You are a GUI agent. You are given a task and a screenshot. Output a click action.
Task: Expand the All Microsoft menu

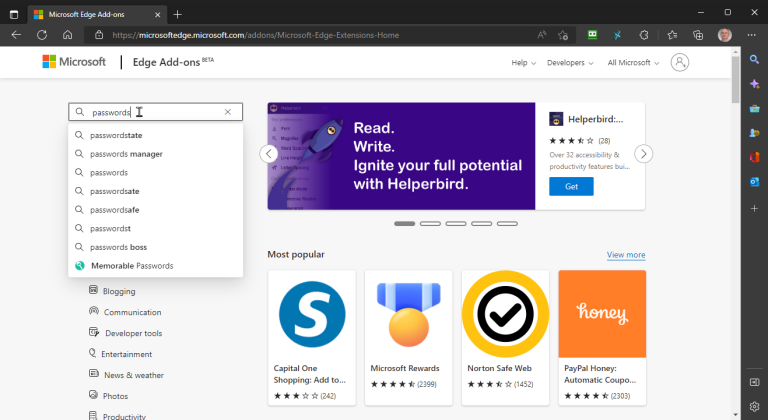point(633,63)
